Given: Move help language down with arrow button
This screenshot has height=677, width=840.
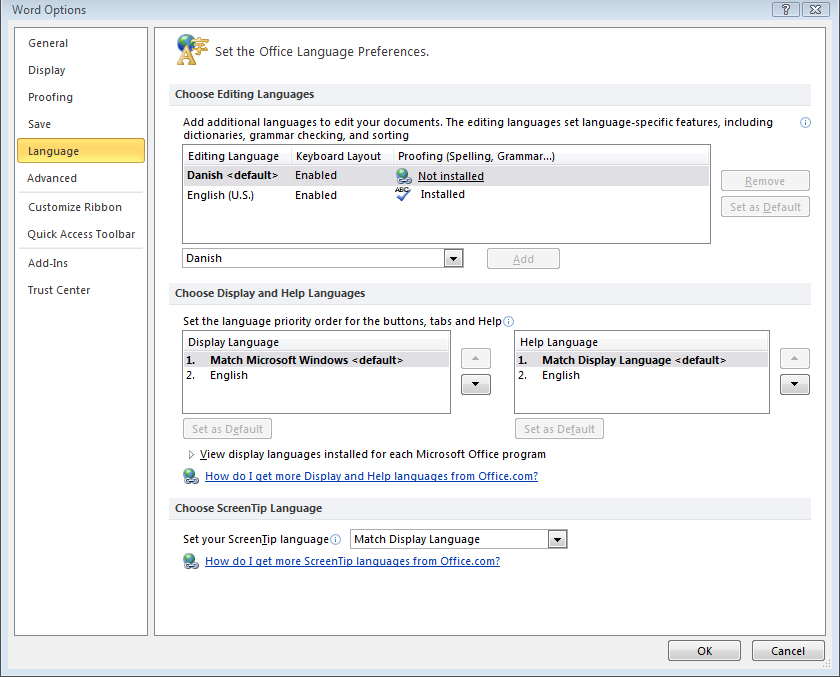Looking at the screenshot, I should 794,385.
